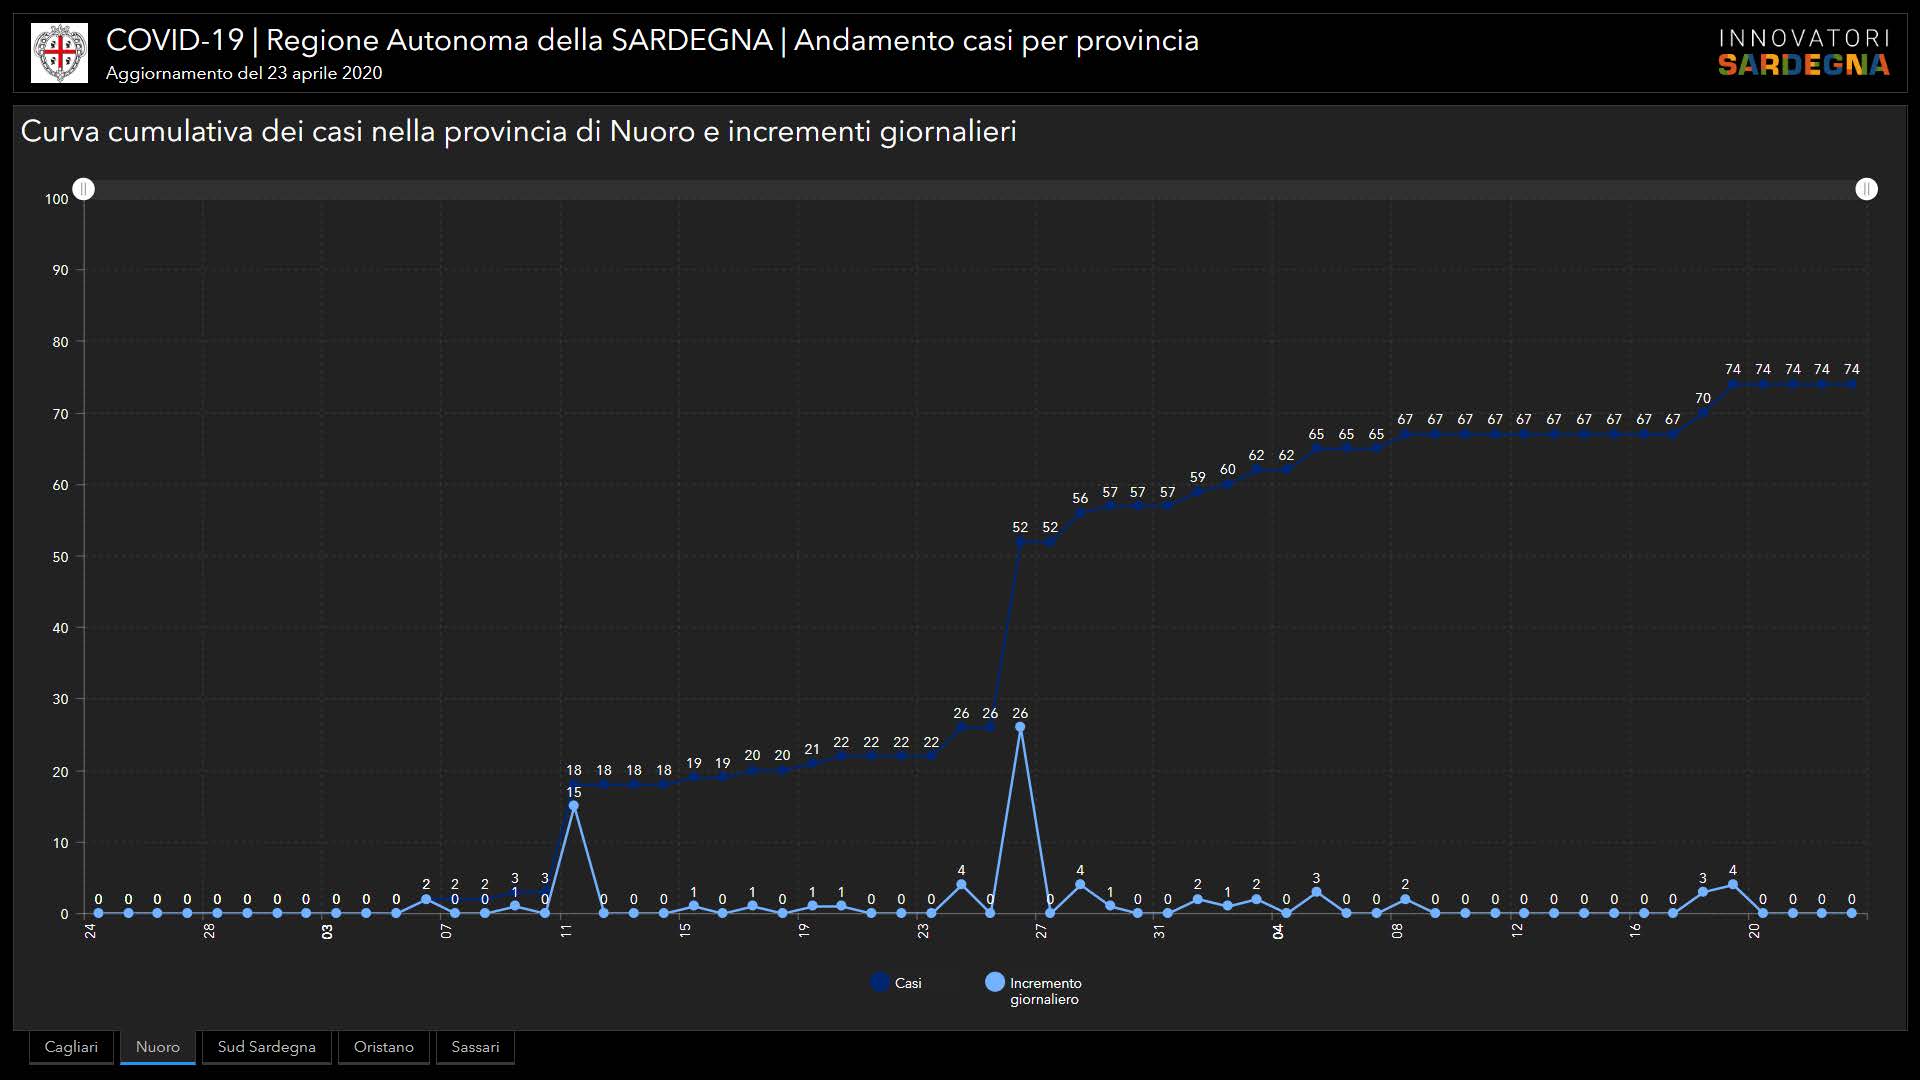This screenshot has height=1080, width=1920.
Task: Open the Sassari tab
Action: pyautogui.click(x=475, y=1047)
